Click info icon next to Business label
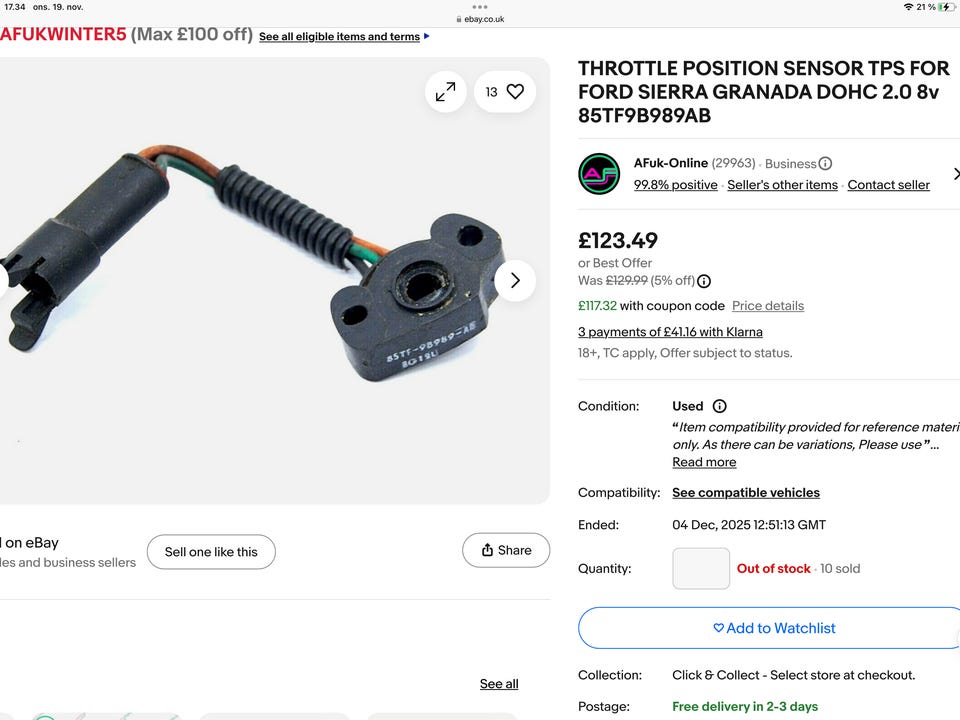The image size is (960, 720). point(825,164)
